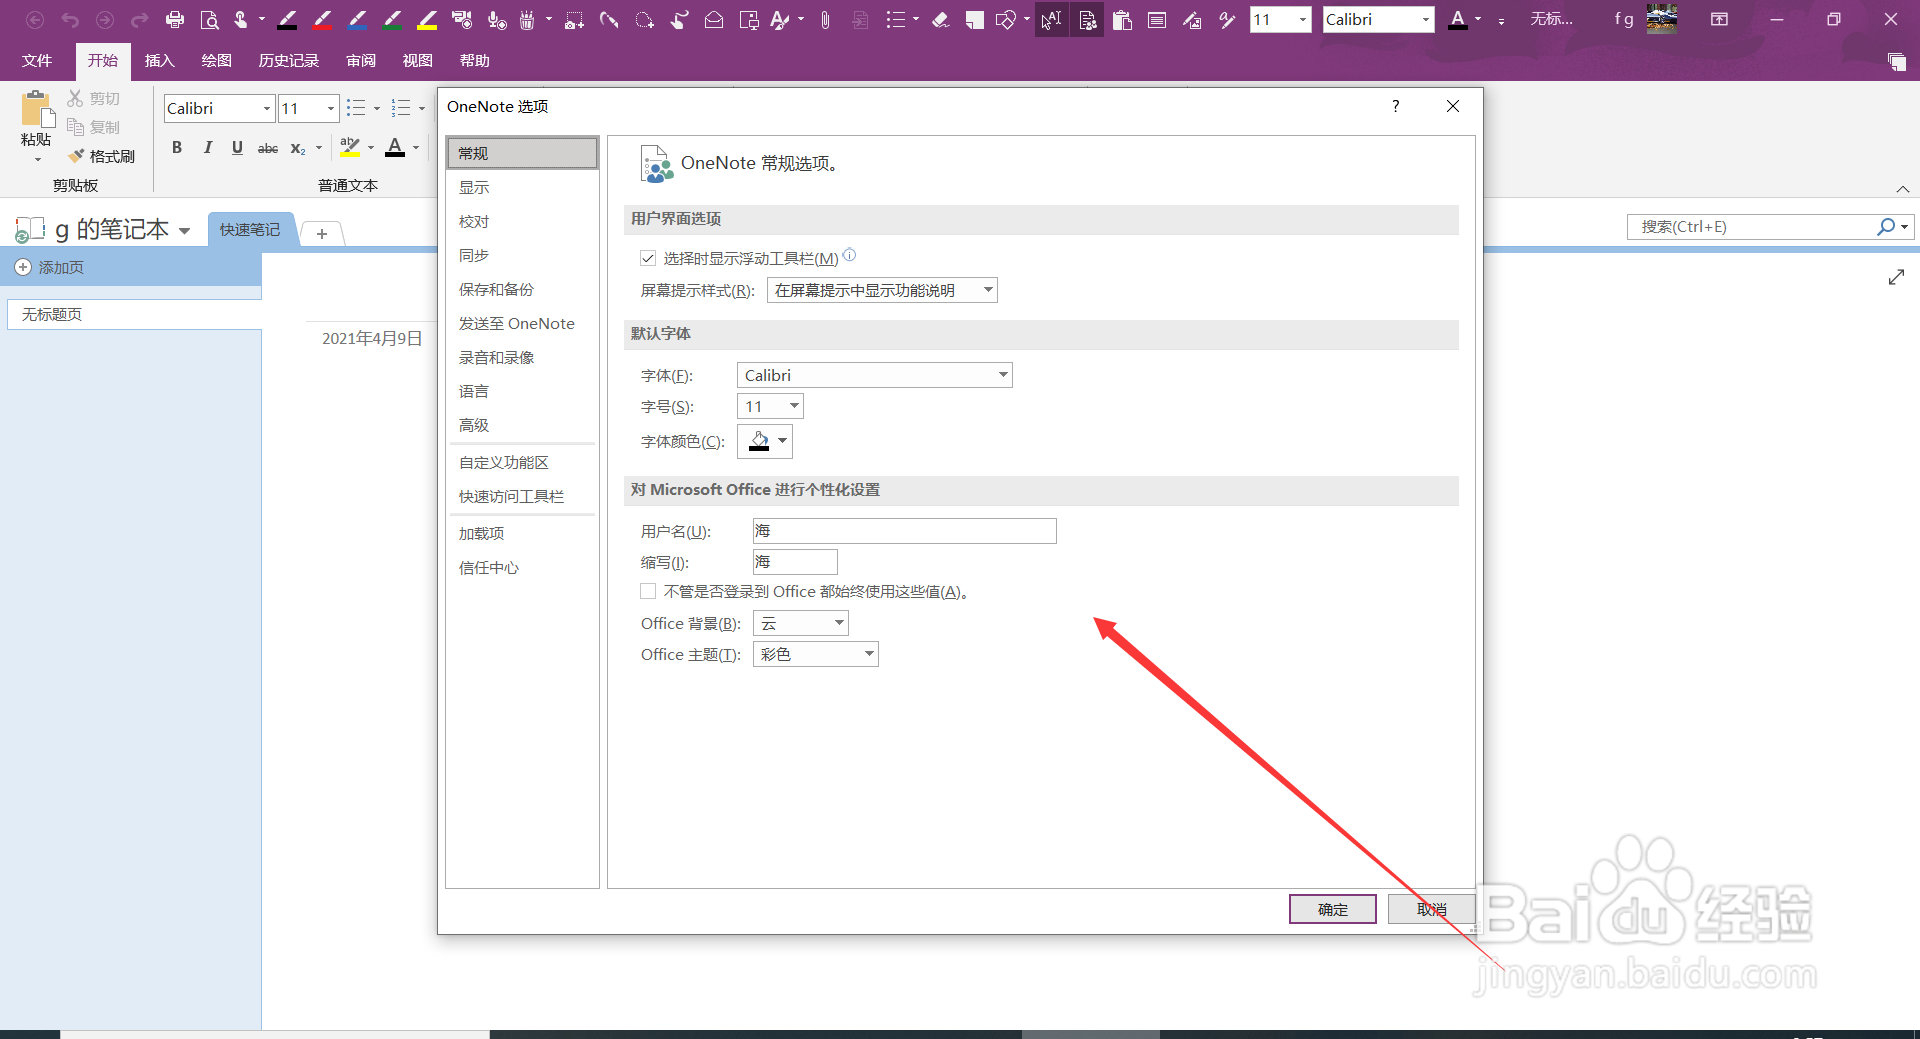Click the expand page full-view arrow icon

point(1896,277)
